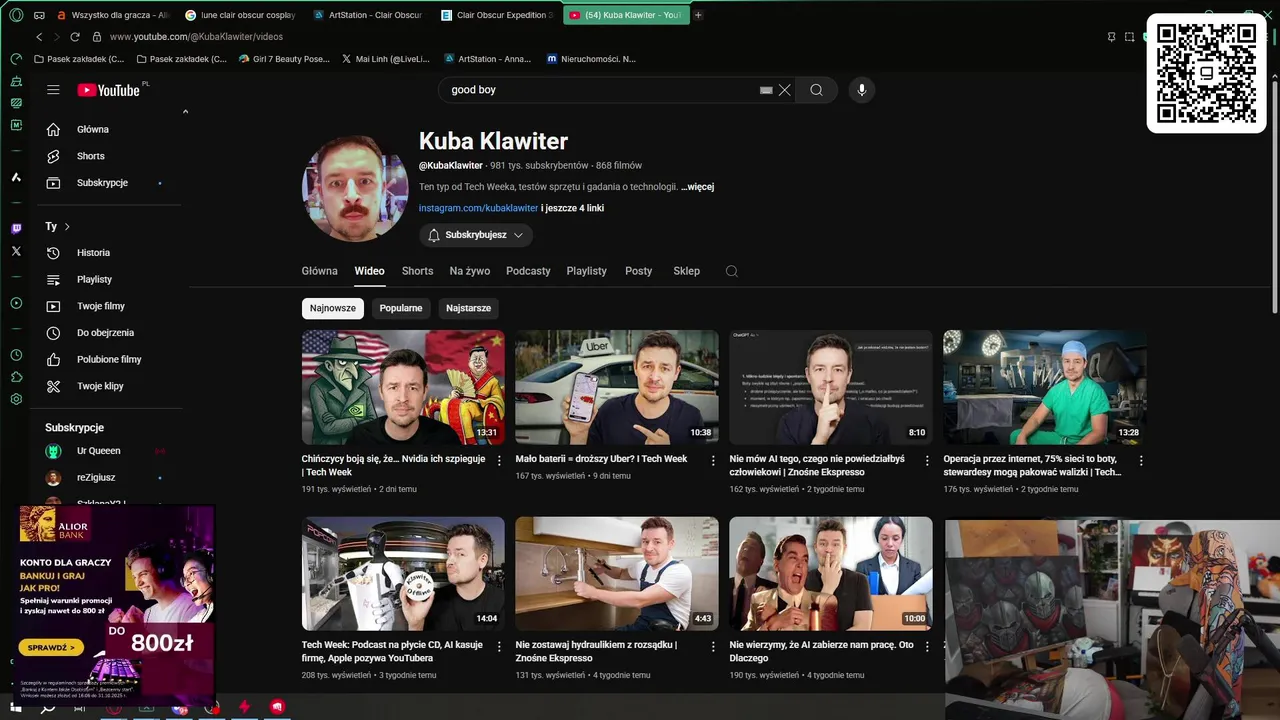Expand the 'Ty' section chevron
The height and width of the screenshot is (720, 1280).
coord(67,227)
